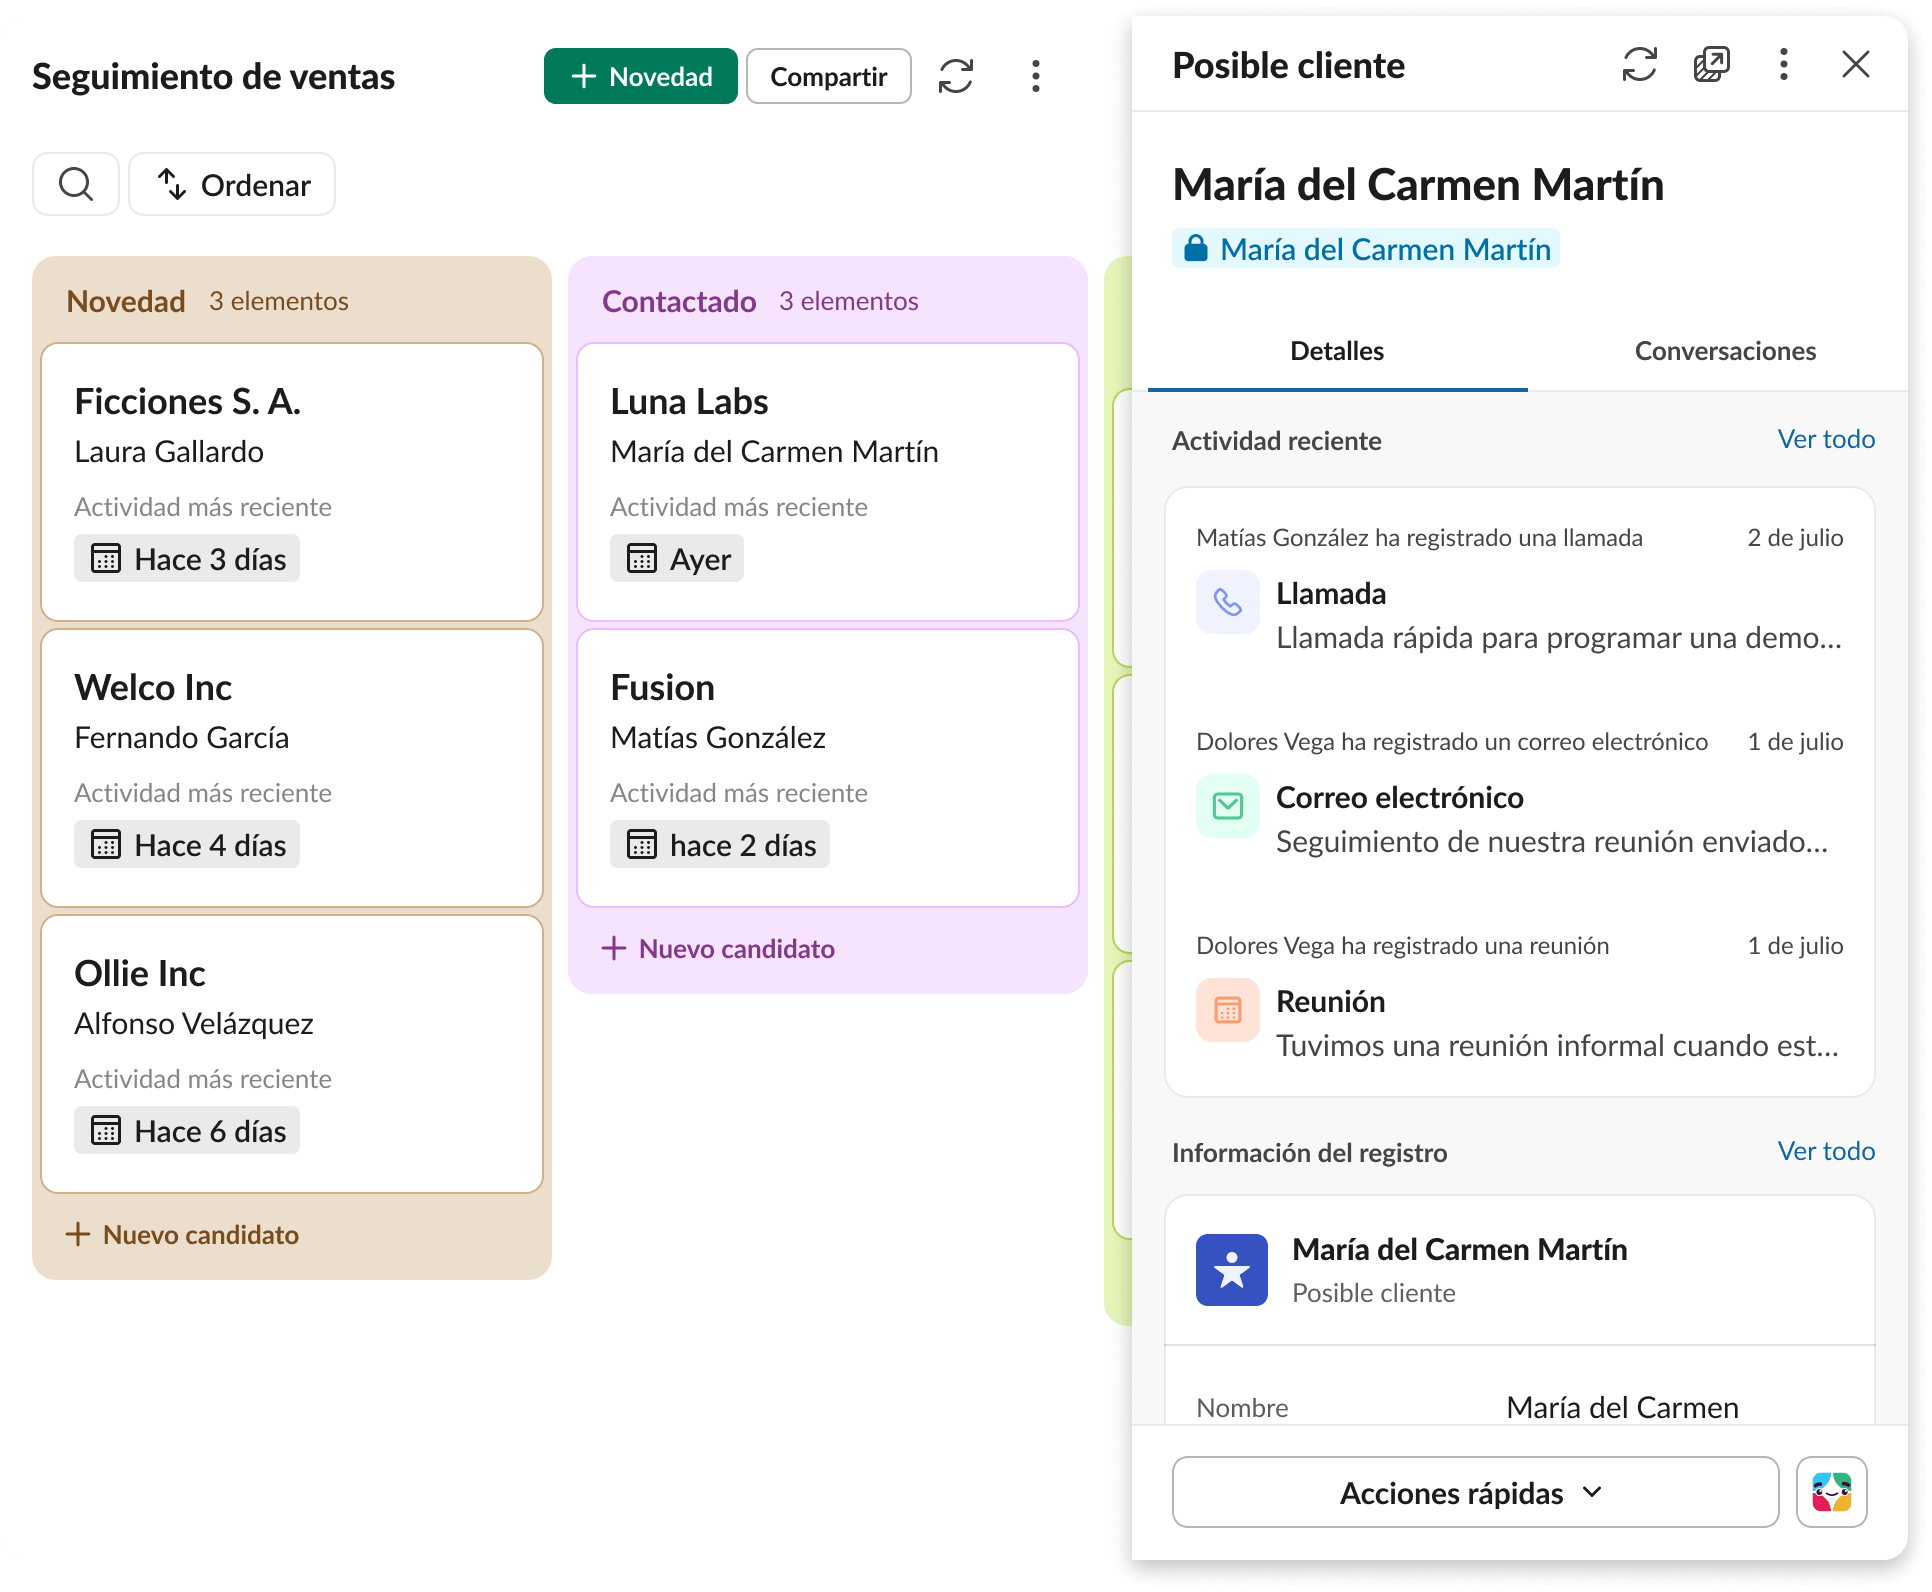Viewport: 1932px width, 1592px height.
Task: Click the search magnifier icon
Action: click(76, 184)
